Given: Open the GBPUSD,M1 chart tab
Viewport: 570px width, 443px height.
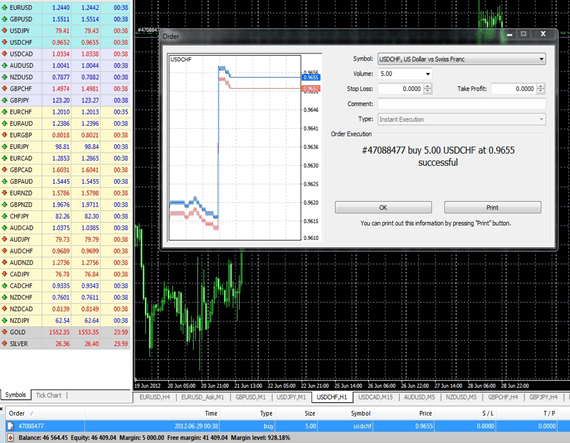Looking at the screenshot, I should [250, 397].
